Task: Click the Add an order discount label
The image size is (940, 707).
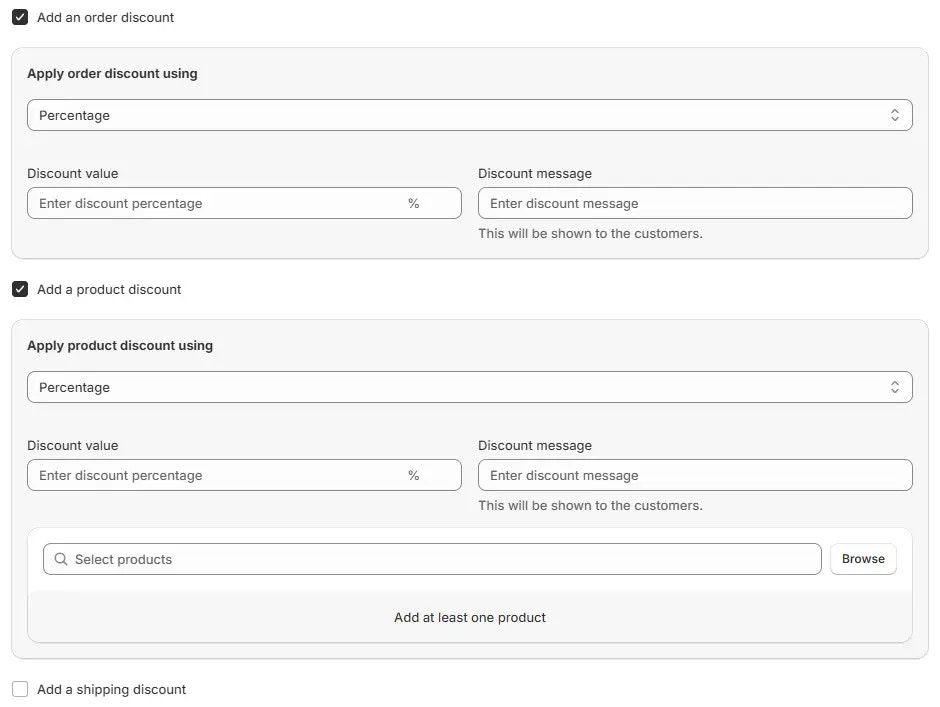Action: pyautogui.click(x=105, y=17)
